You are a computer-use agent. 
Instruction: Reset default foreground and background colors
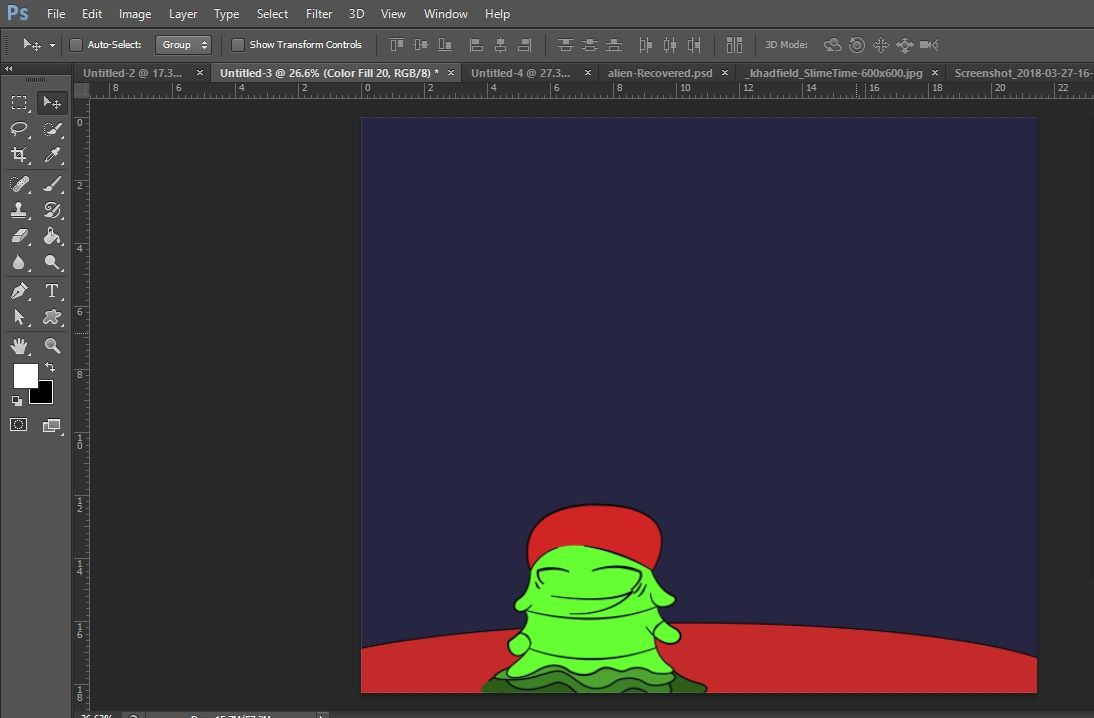click(16, 401)
